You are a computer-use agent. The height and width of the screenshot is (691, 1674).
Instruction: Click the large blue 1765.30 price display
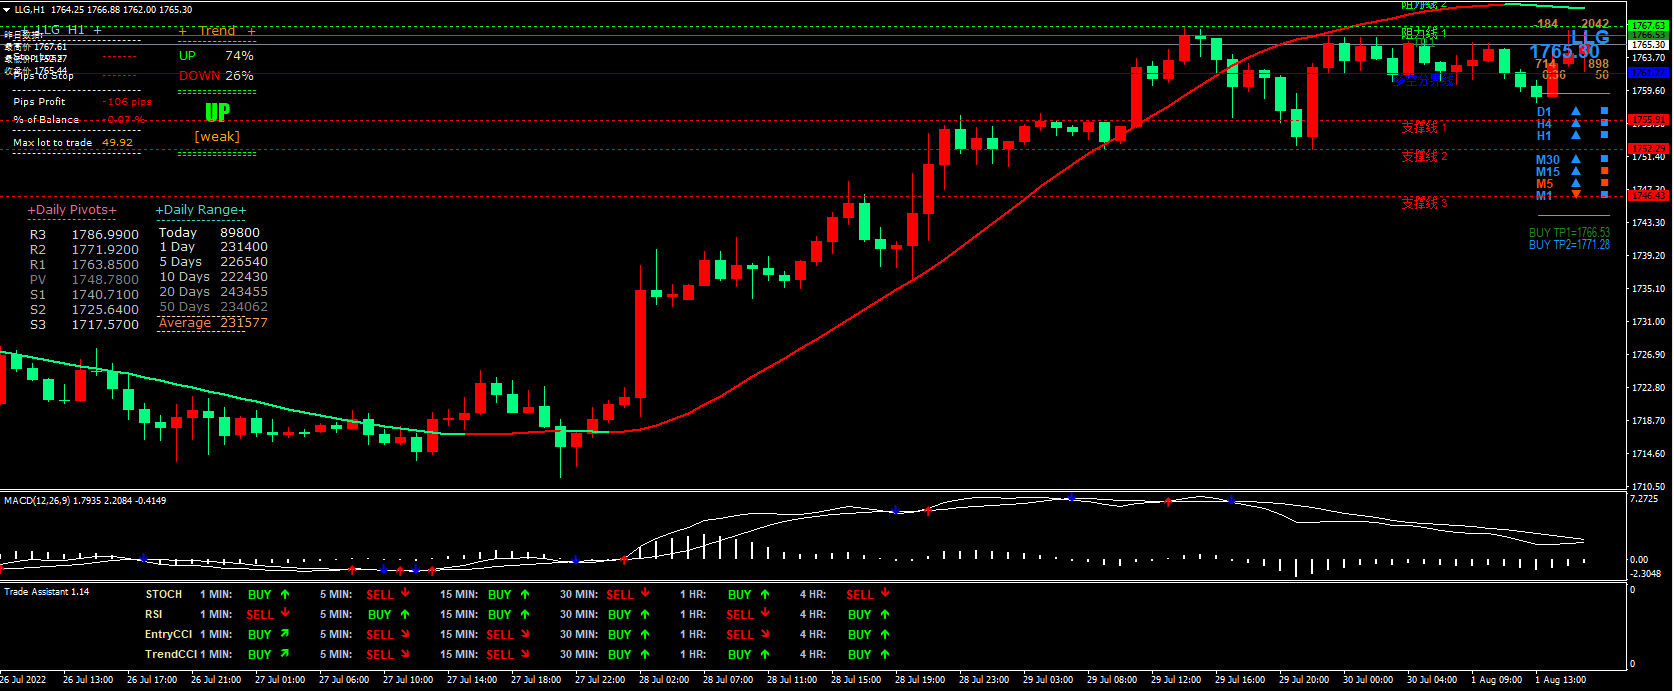(1564, 52)
